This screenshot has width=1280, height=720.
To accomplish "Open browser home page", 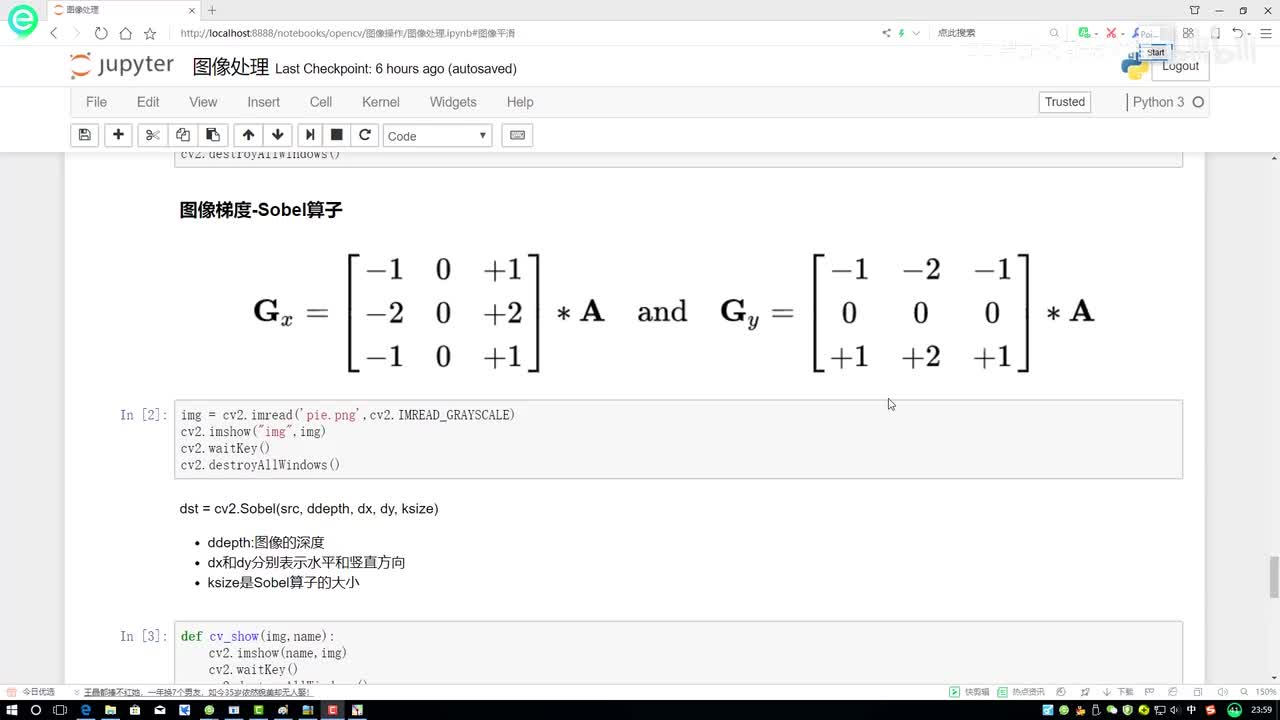I will click(125, 33).
